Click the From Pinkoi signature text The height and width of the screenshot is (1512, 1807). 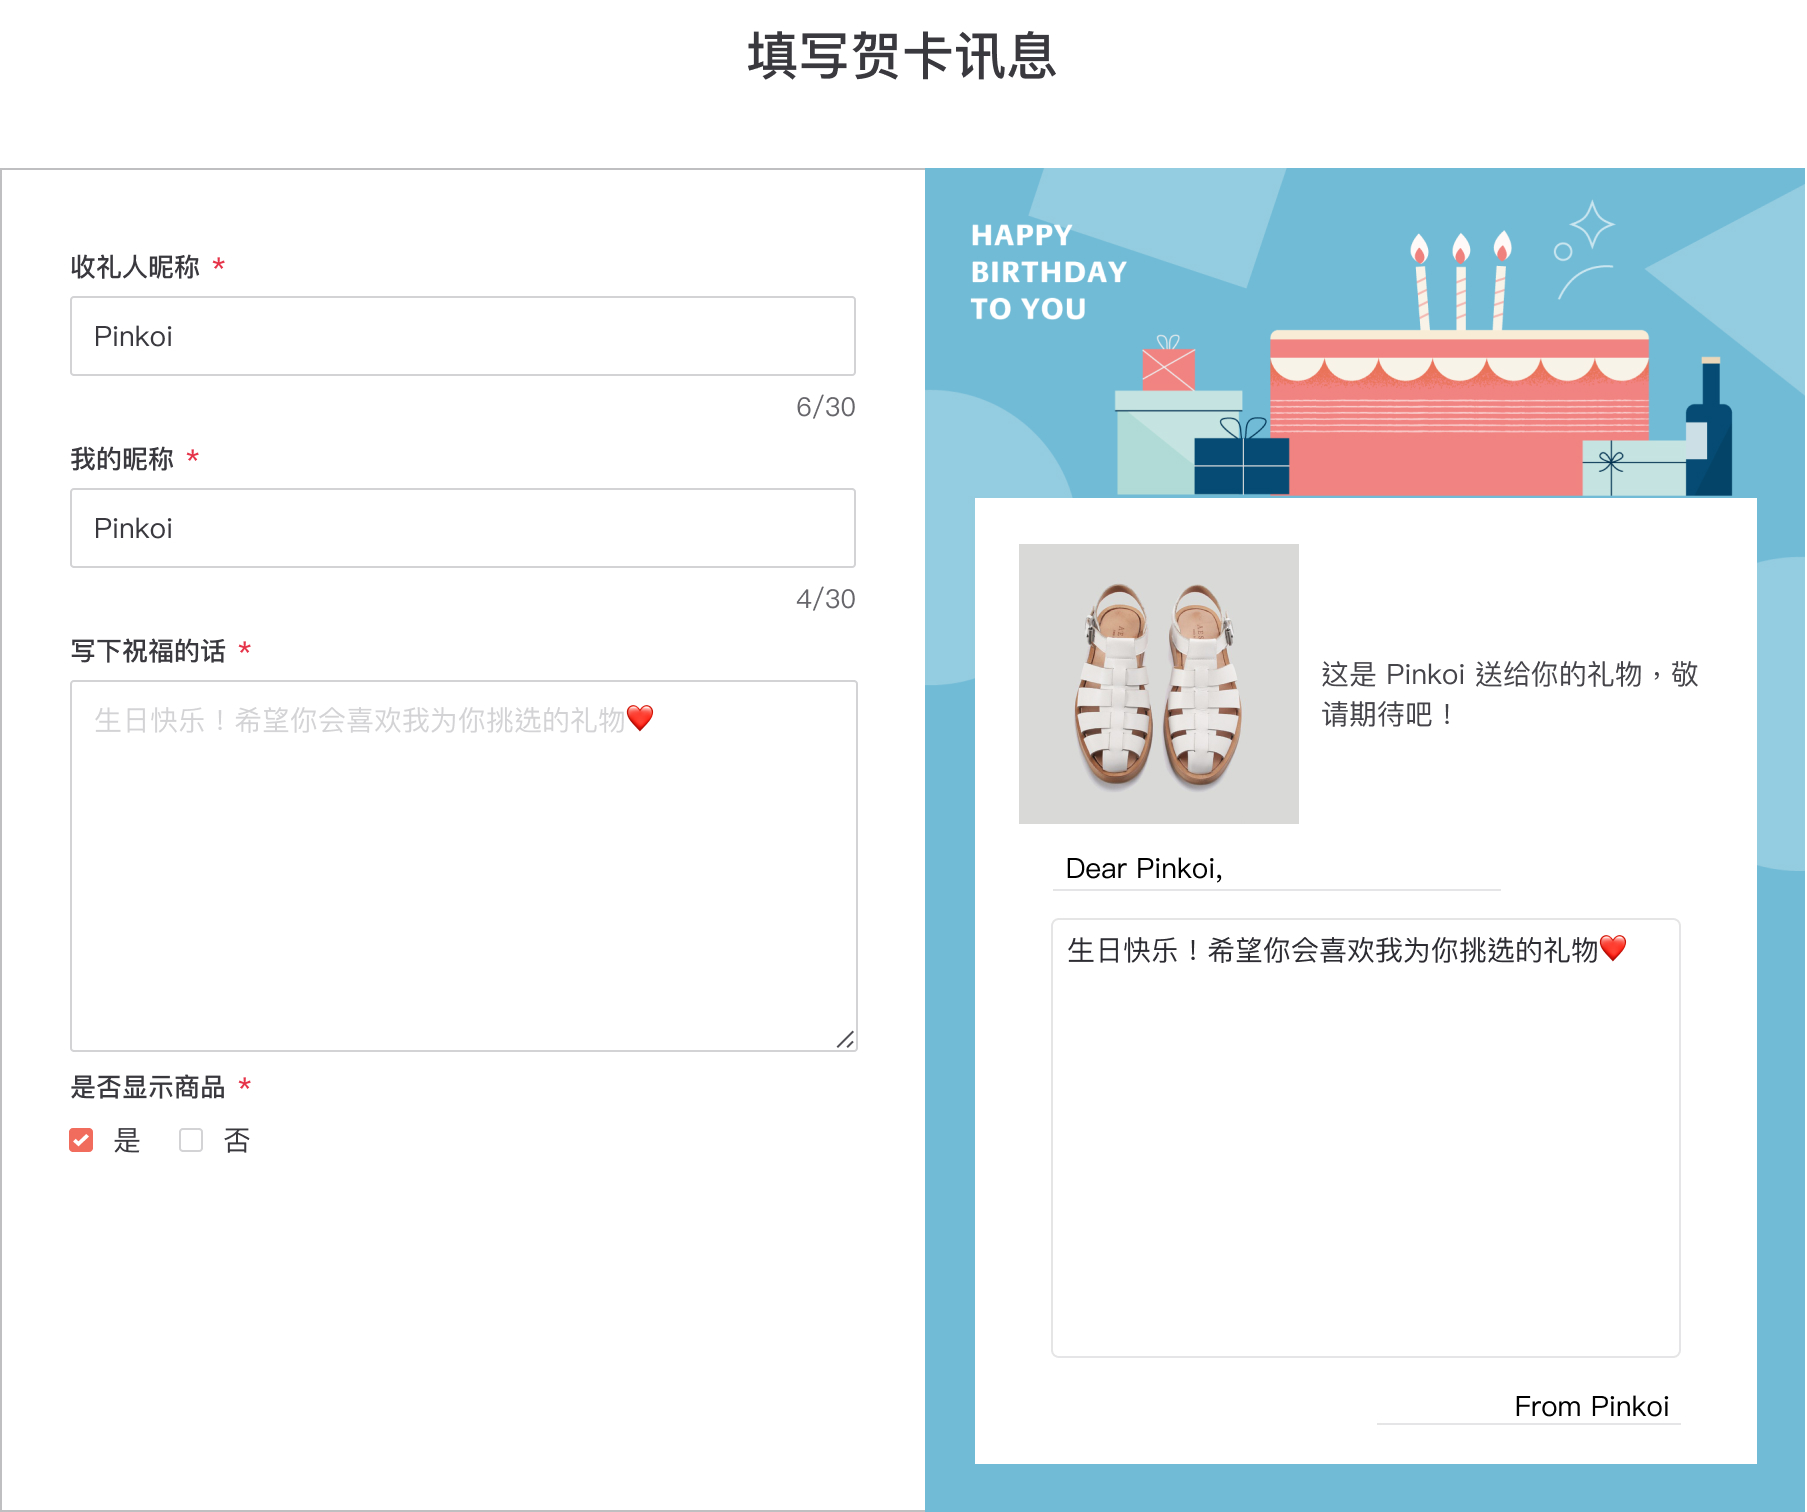point(1592,1406)
